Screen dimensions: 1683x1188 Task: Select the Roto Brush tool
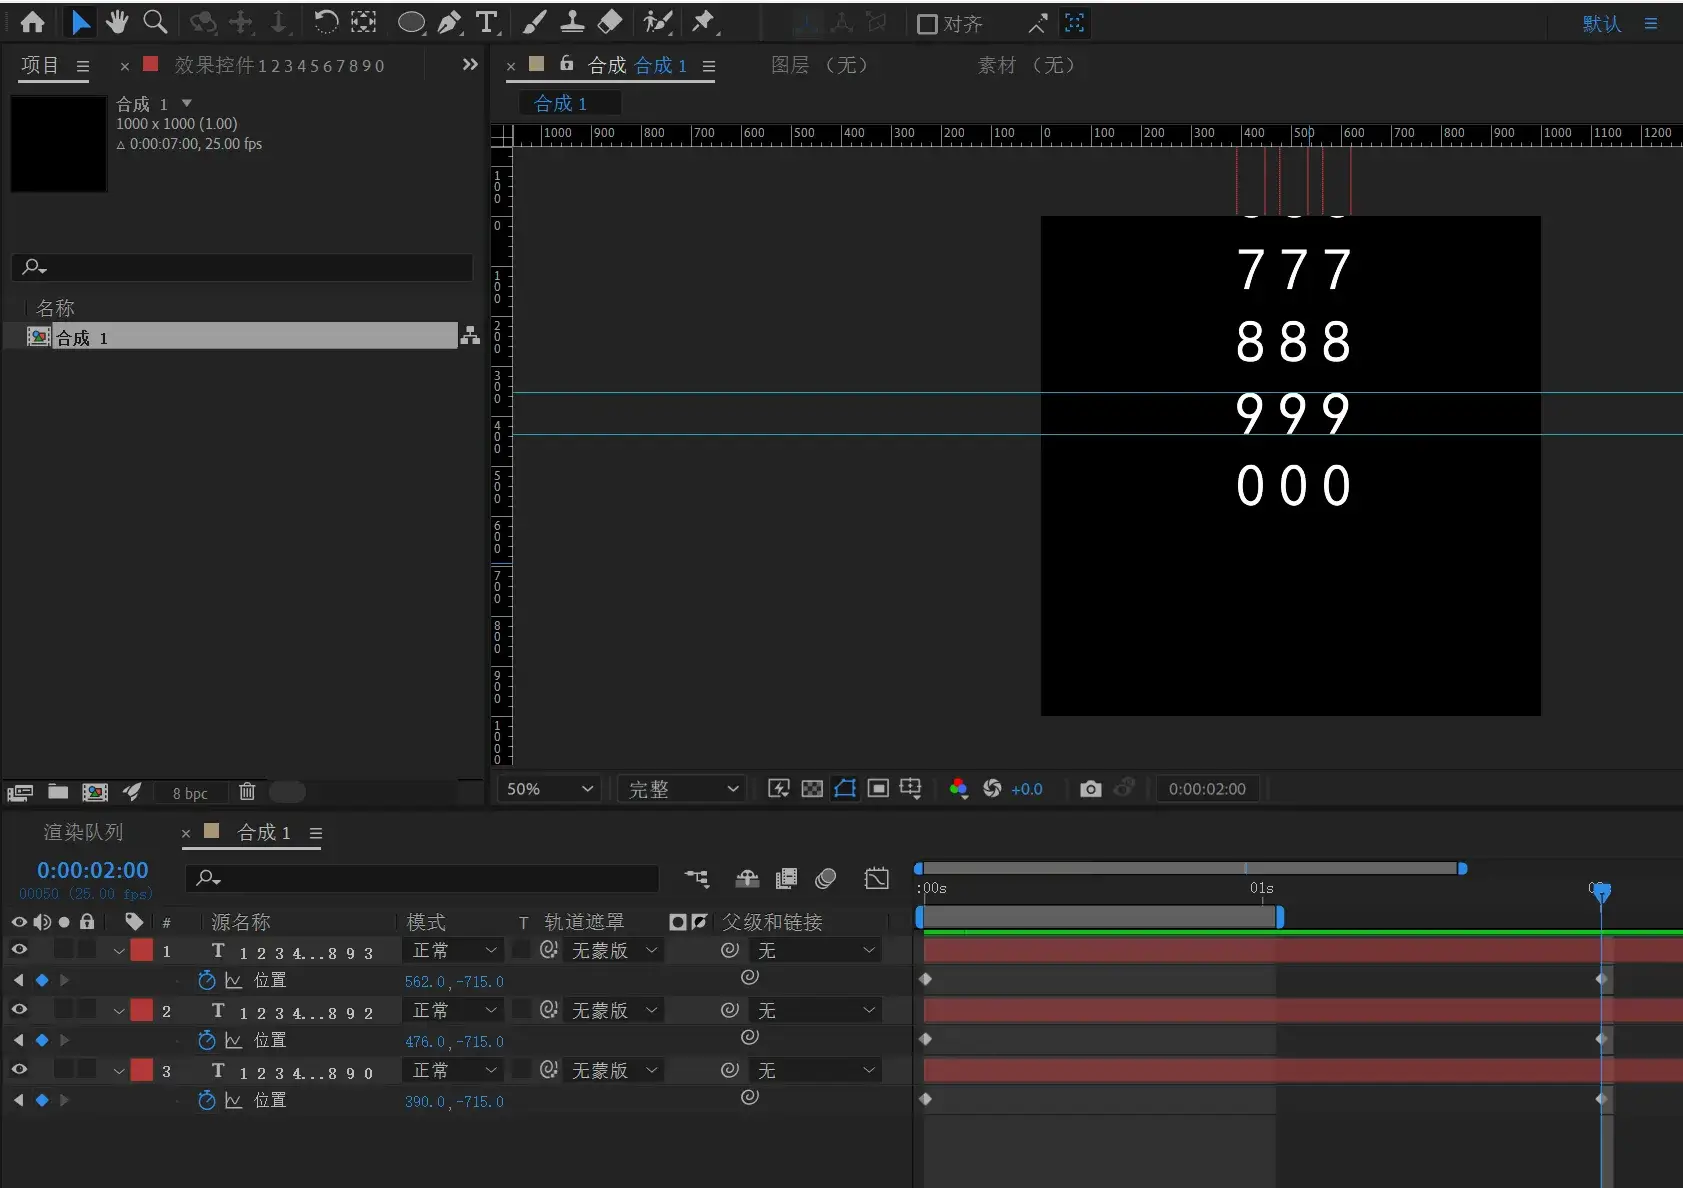657,22
